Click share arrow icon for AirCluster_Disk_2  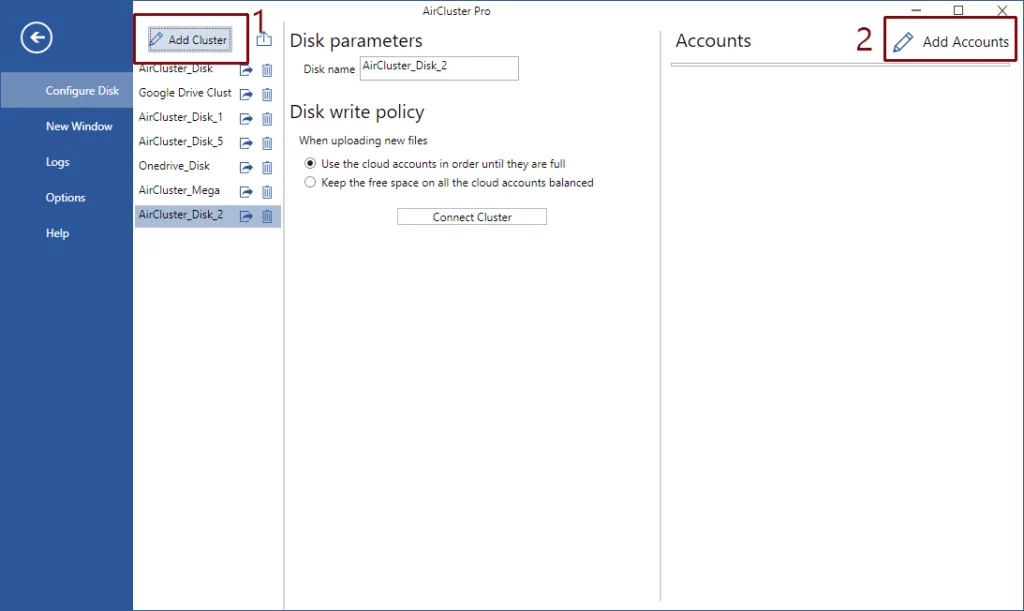[246, 216]
